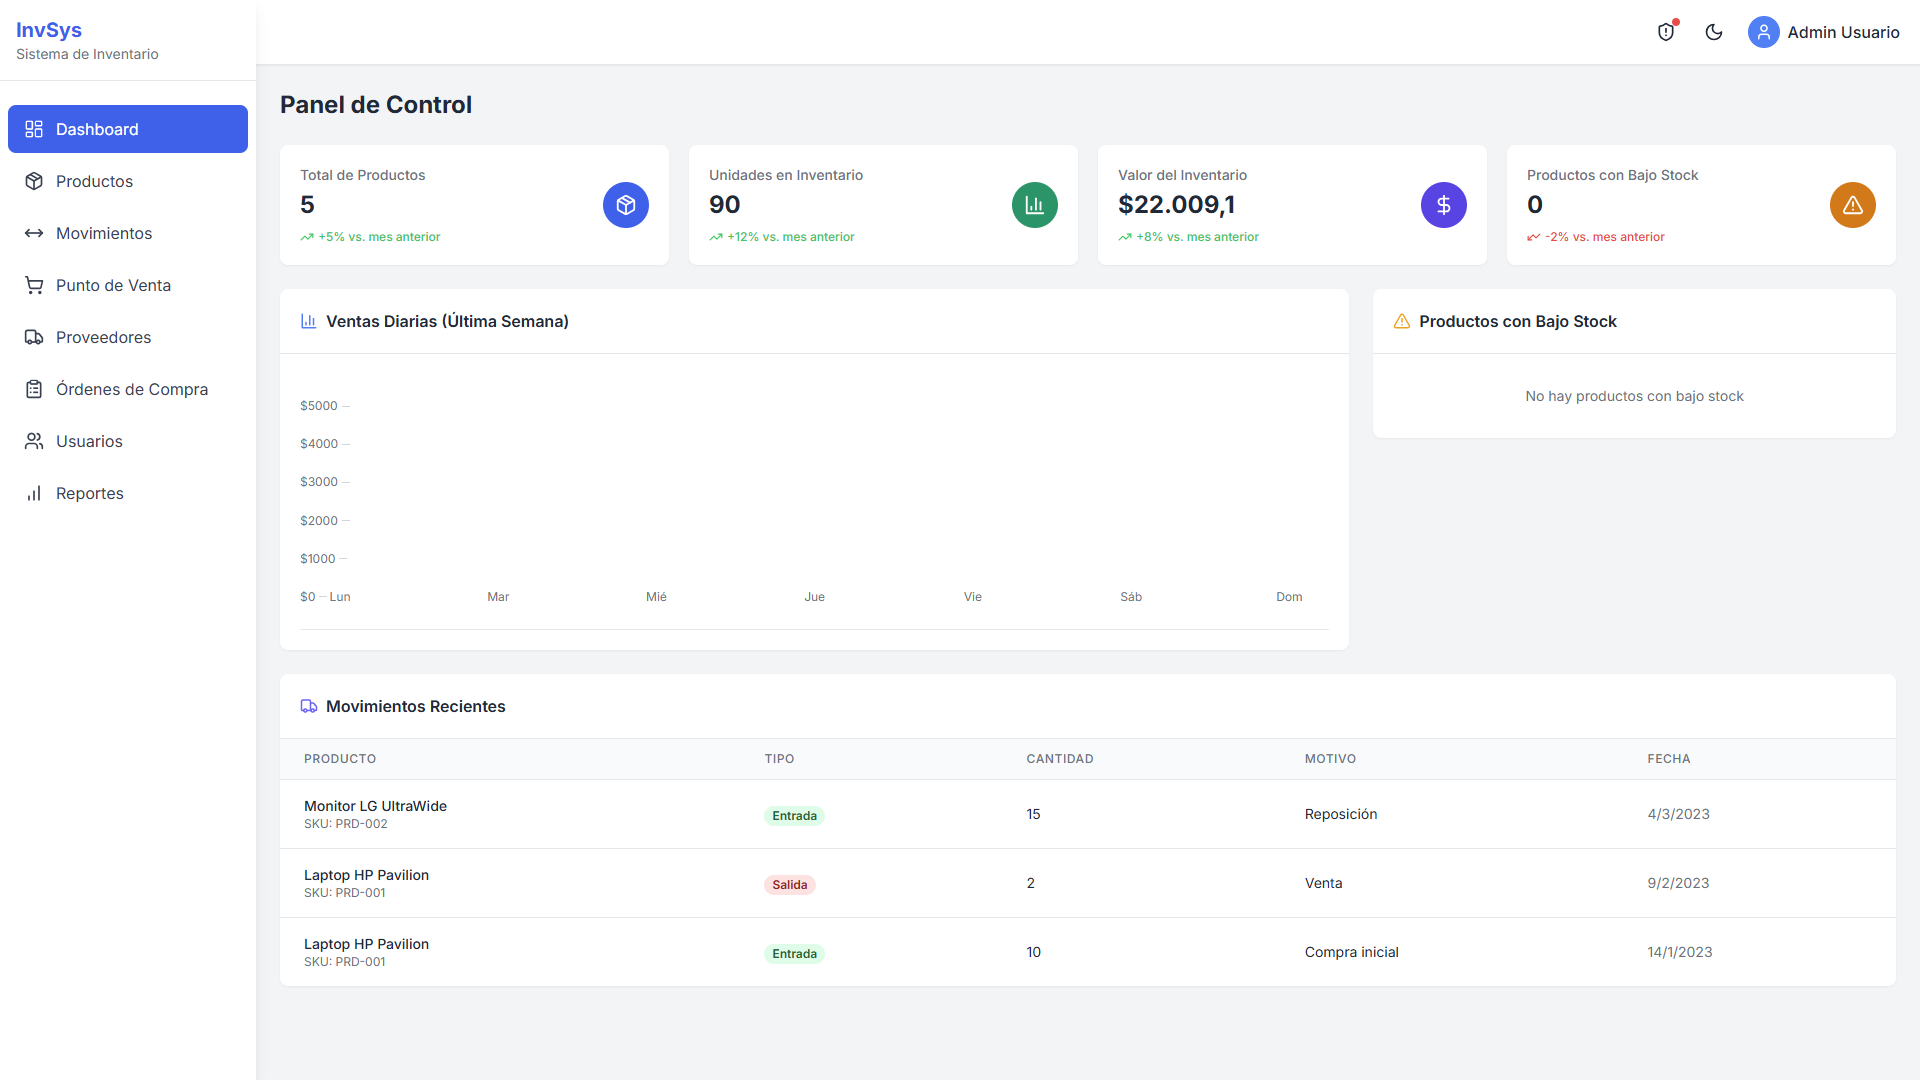Click the blue box icon on Total de Productos
The height and width of the screenshot is (1080, 1920).
626,205
